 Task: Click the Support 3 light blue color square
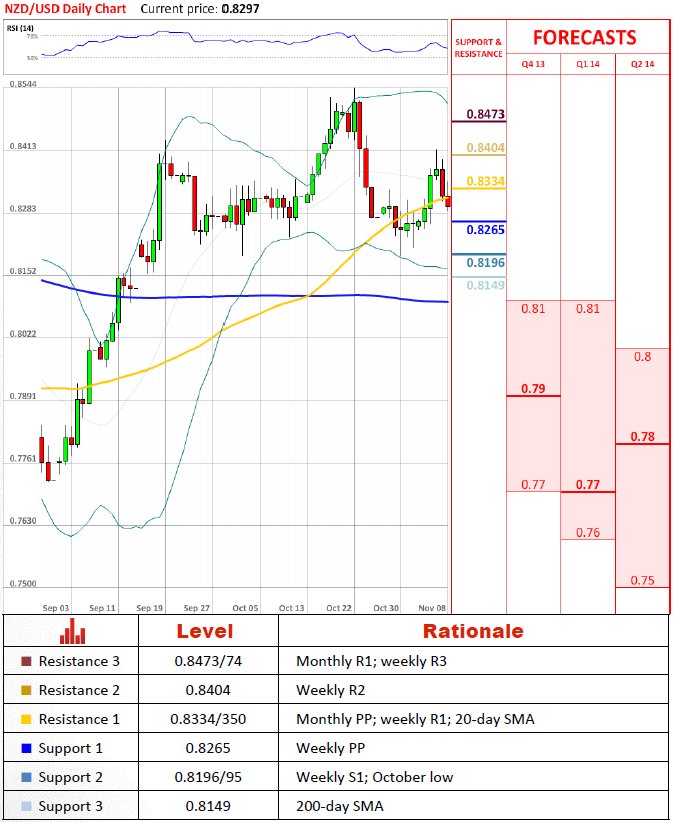coord(26,806)
